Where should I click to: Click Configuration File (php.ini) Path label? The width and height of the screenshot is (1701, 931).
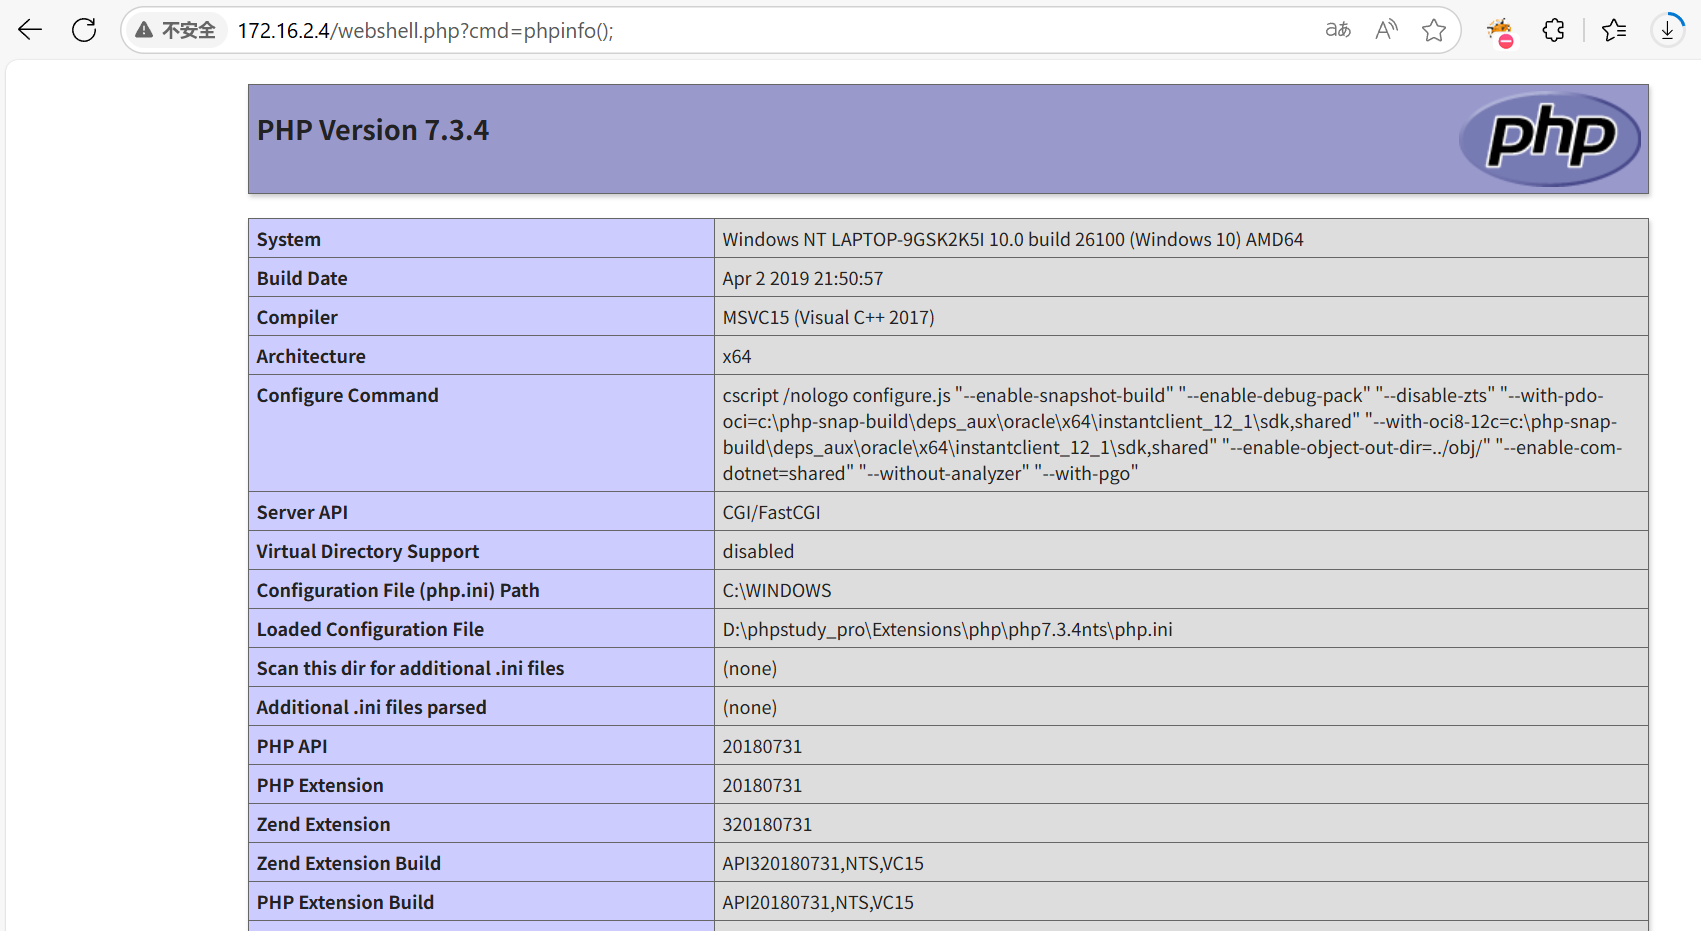(398, 590)
